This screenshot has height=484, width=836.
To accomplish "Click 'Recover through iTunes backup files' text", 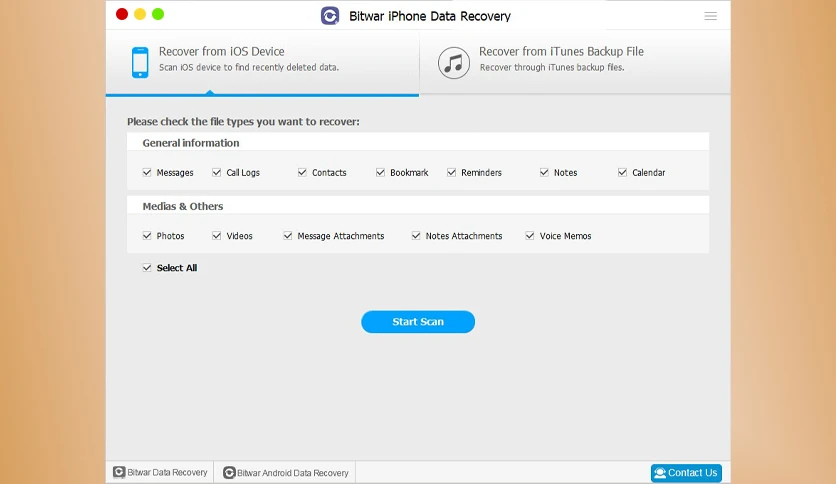I will coord(552,67).
